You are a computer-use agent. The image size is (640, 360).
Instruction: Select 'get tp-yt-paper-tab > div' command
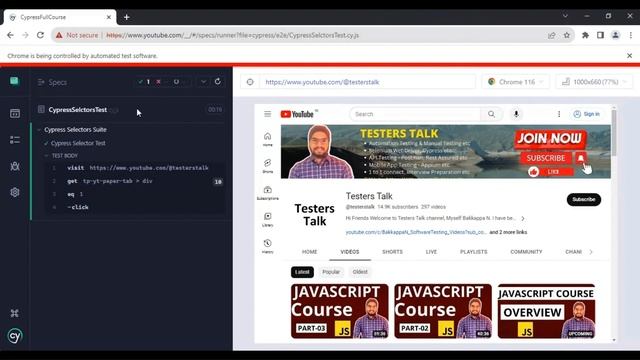click(x=135, y=181)
